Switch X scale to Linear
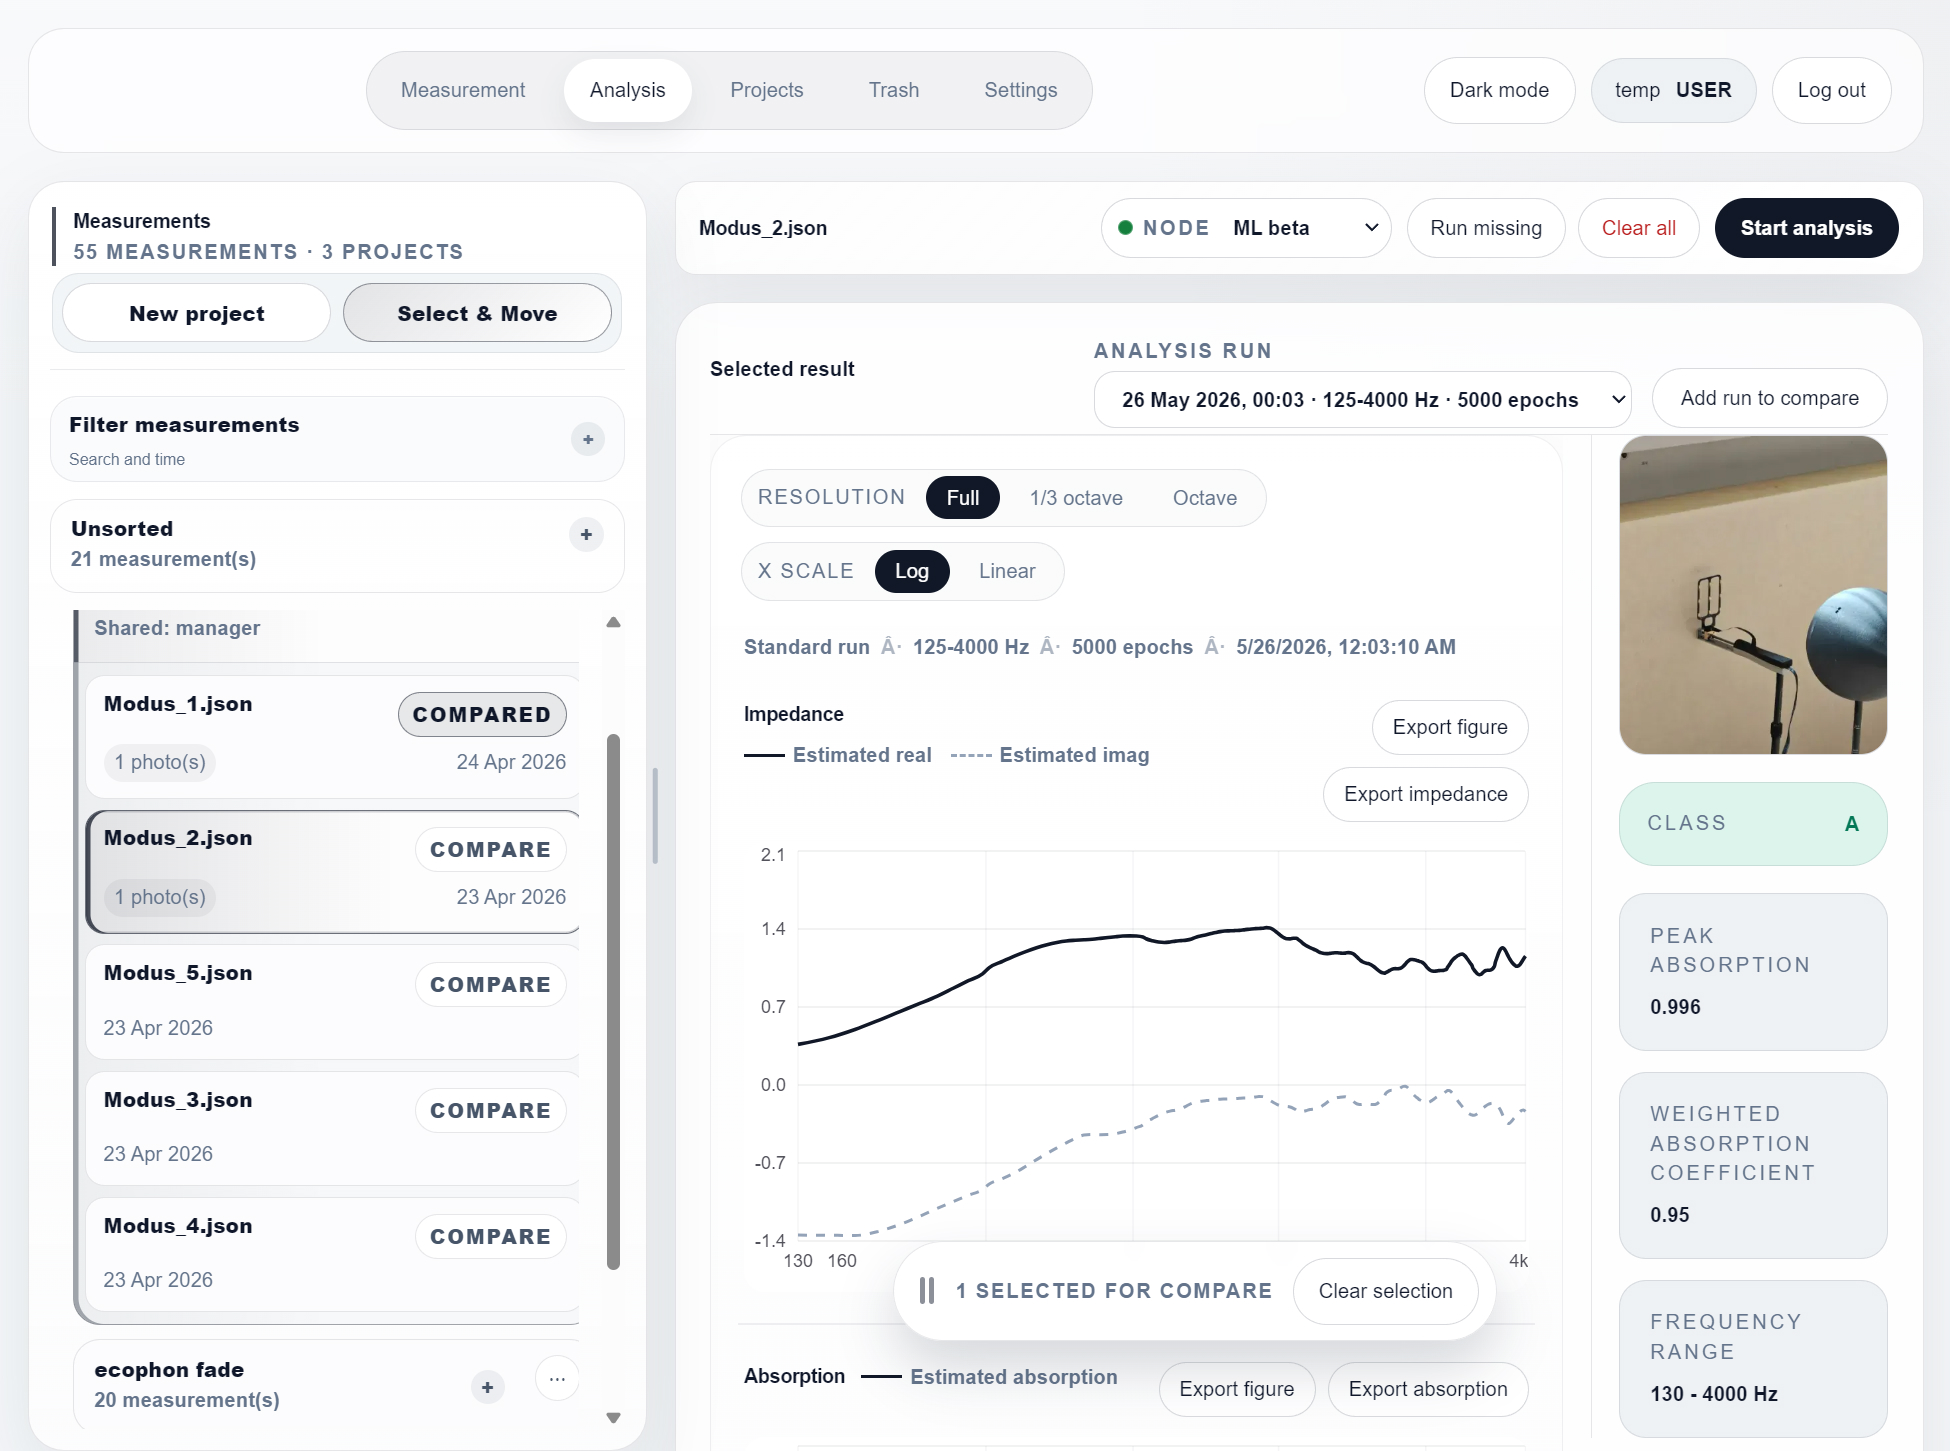The height and width of the screenshot is (1451, 1950). [x=1007, y=571]
